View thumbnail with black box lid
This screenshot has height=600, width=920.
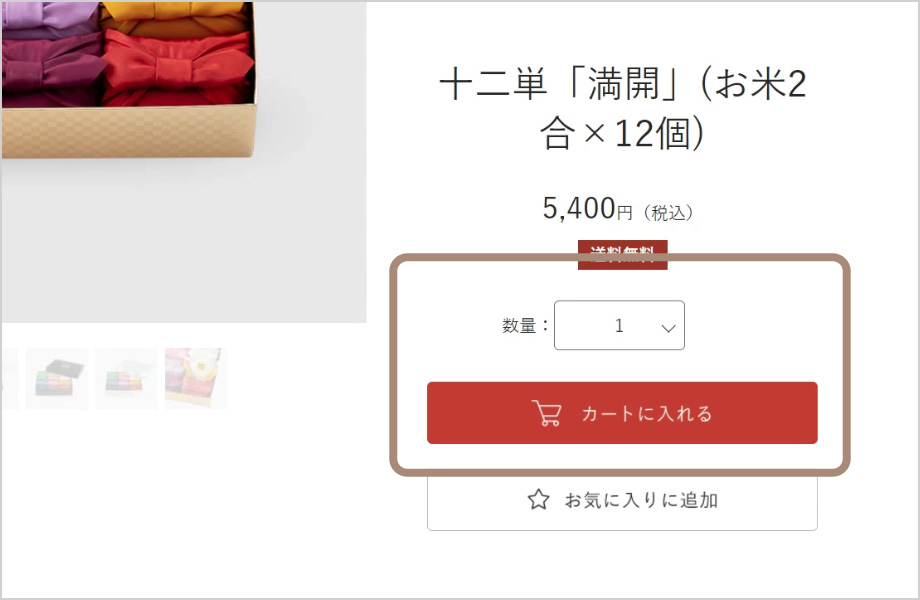57,378
